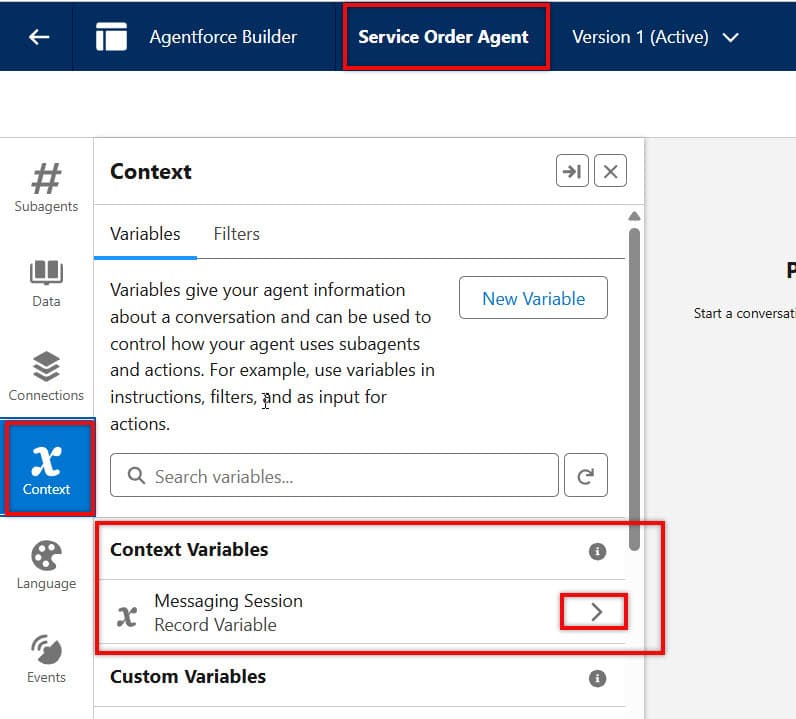The height and width of the screenshot is (719, 796).
Task: Open the Connections panel
Action: [x=46, y=376]
